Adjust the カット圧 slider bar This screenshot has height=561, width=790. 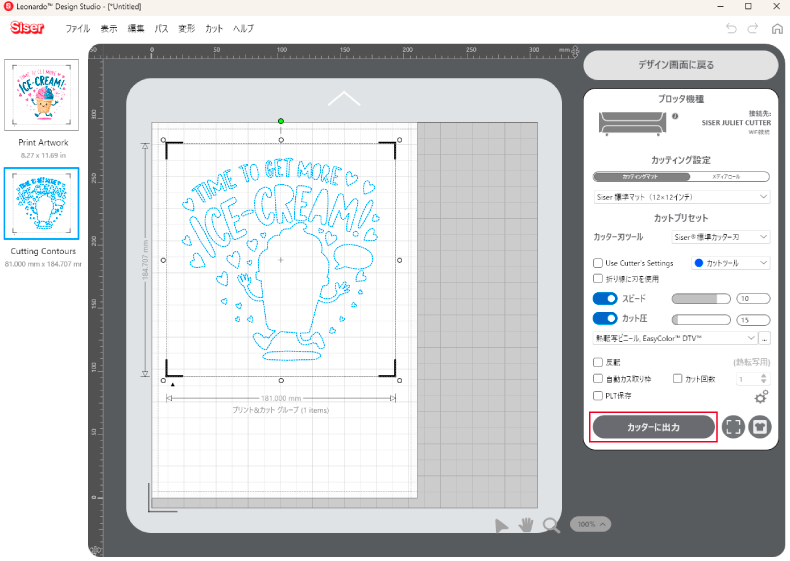[701, 320]
